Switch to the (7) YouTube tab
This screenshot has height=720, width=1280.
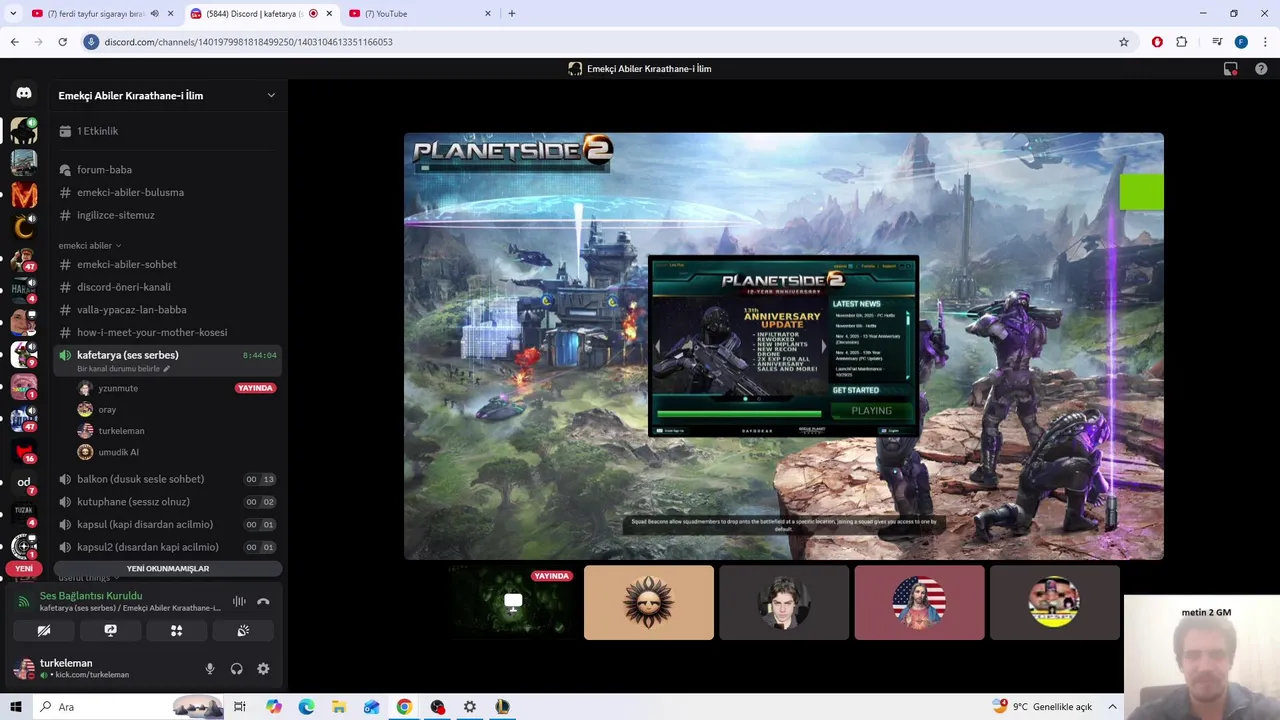click(x=420, y=13)
